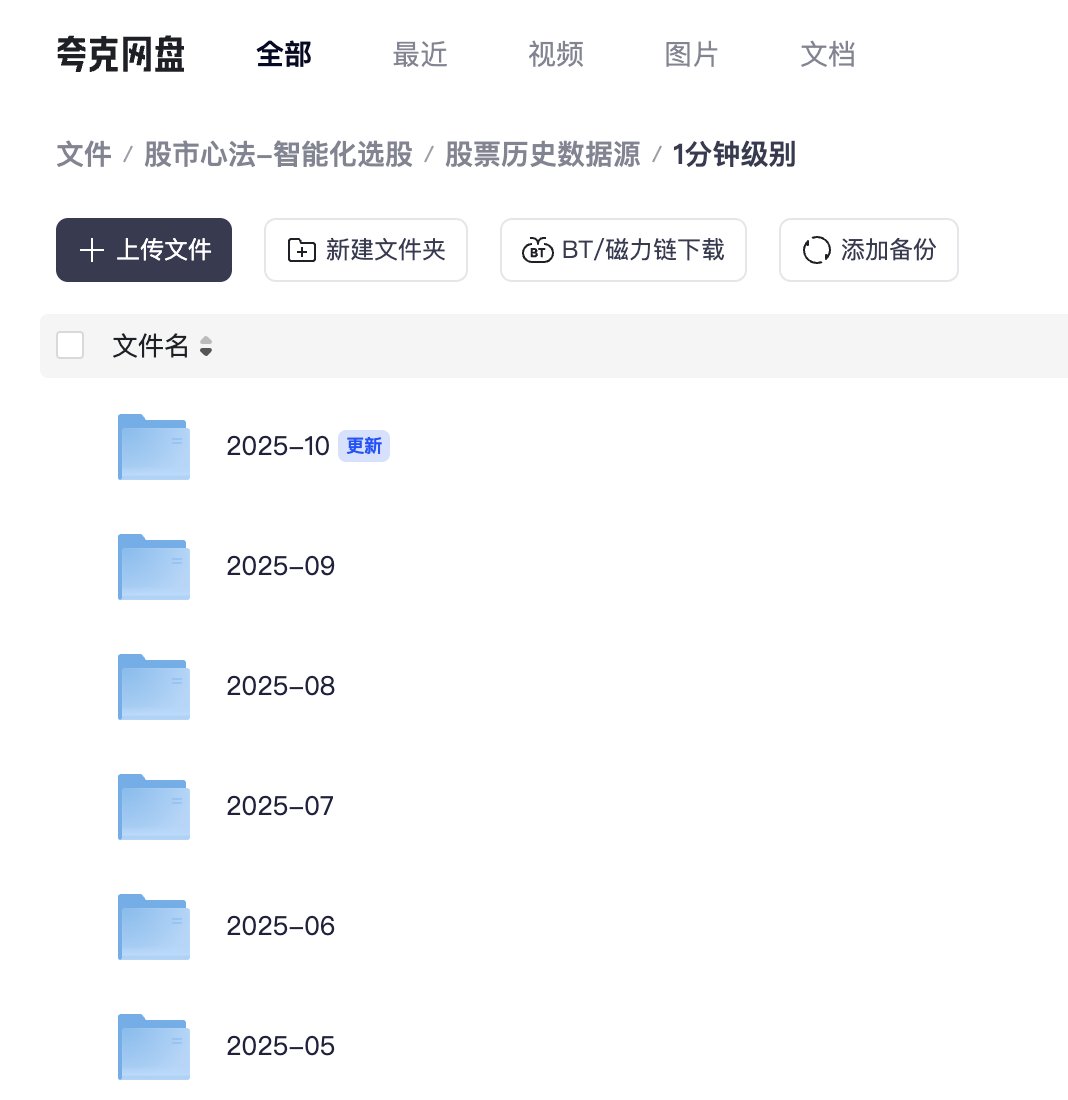Switch to the 视频 tab
Image resolution: width=1068 pixels, height=1100 pixels.
[556, 55]
